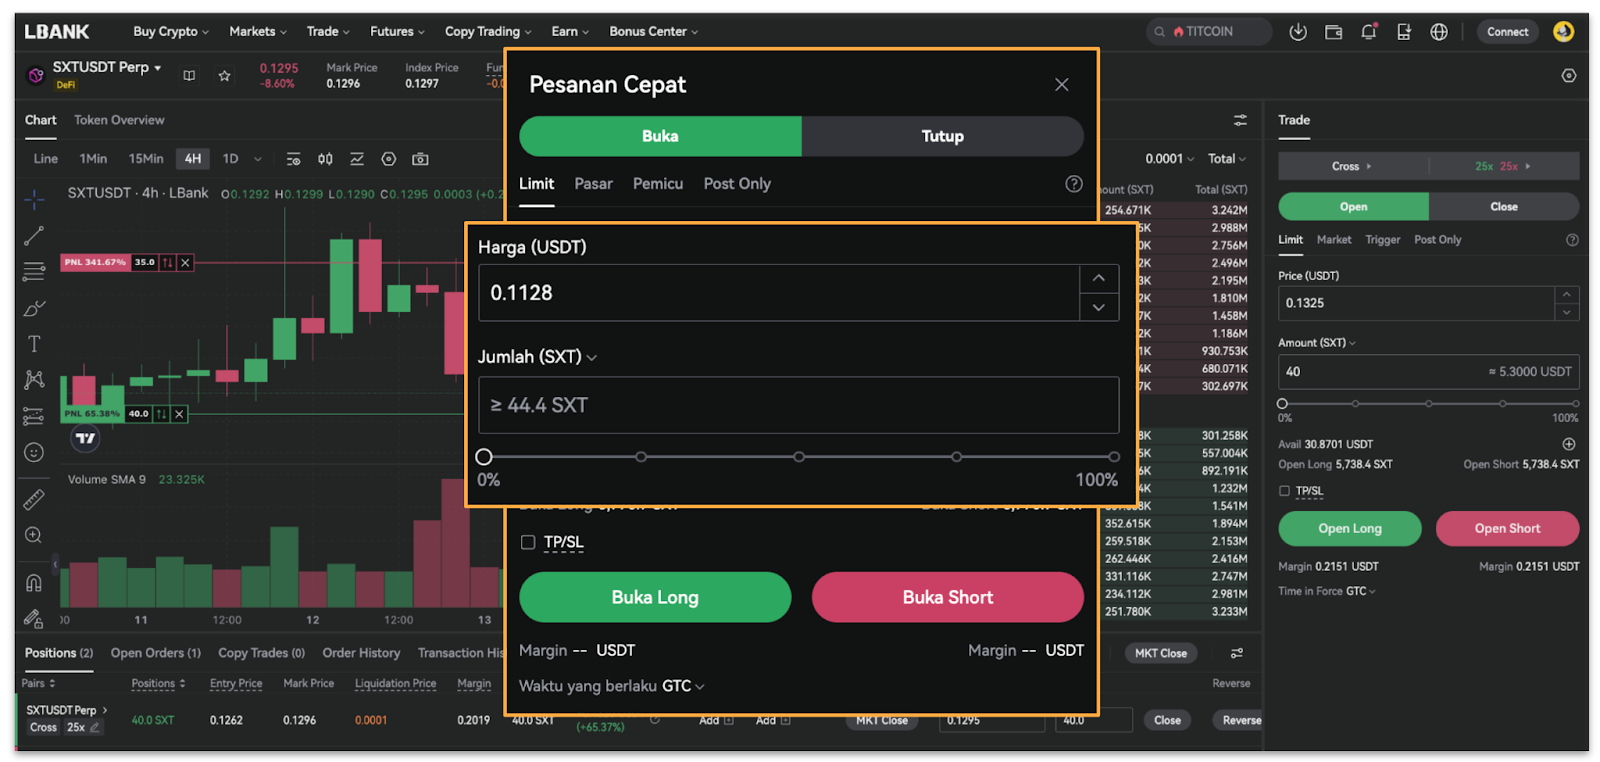The image size is (1600, 762).
Task: Expand the Futures menu
Action: point(397,32)
